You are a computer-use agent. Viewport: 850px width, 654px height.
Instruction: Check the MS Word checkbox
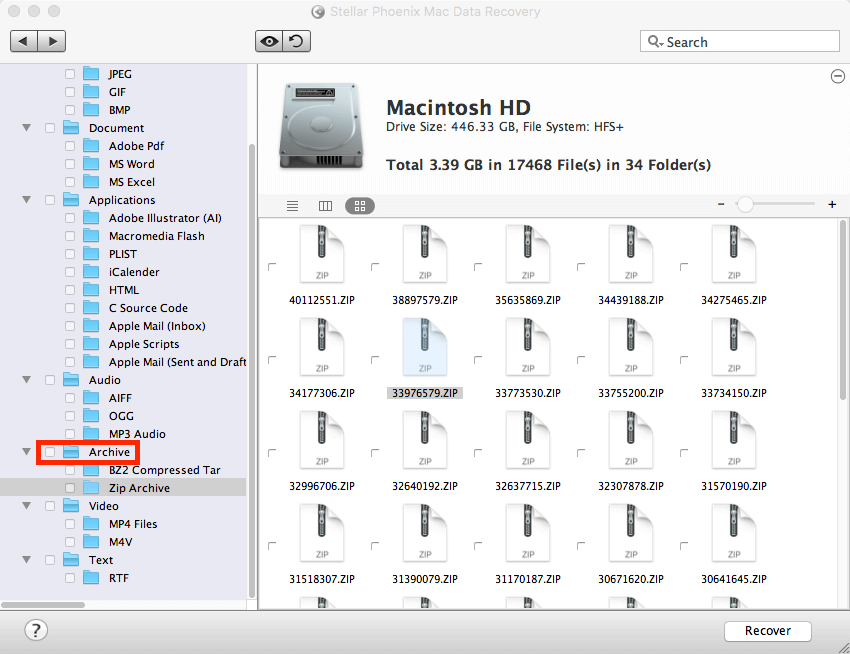70,164
